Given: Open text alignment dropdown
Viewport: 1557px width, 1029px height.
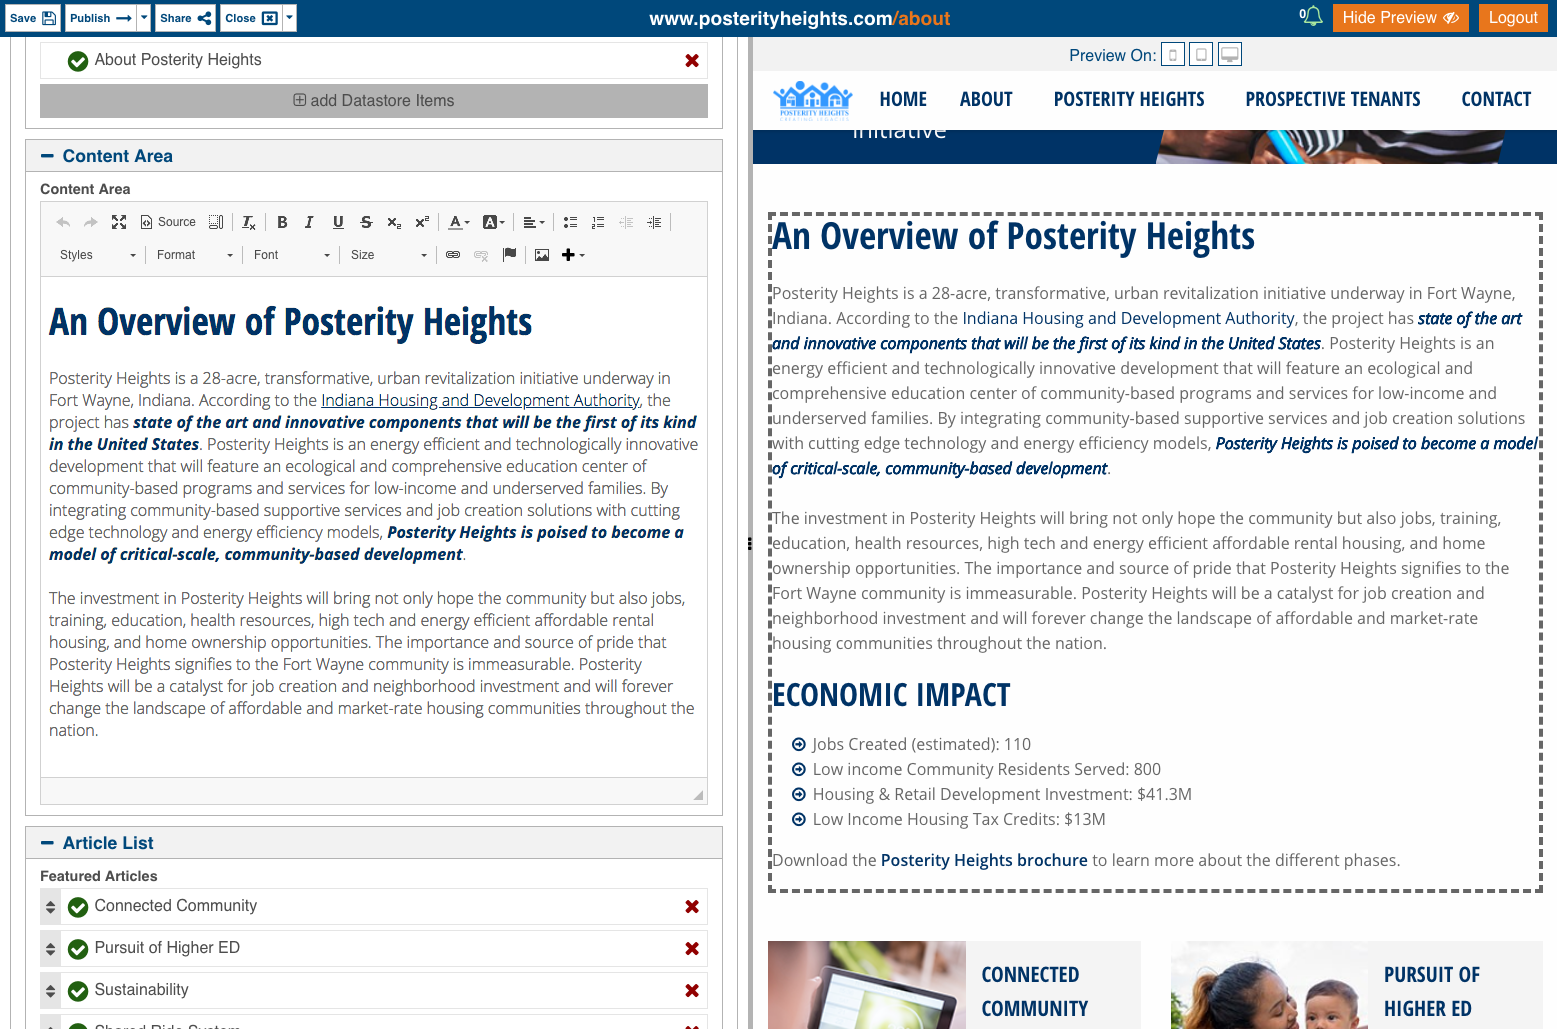Looking at the screenshot, I should (x=534, y=222).
